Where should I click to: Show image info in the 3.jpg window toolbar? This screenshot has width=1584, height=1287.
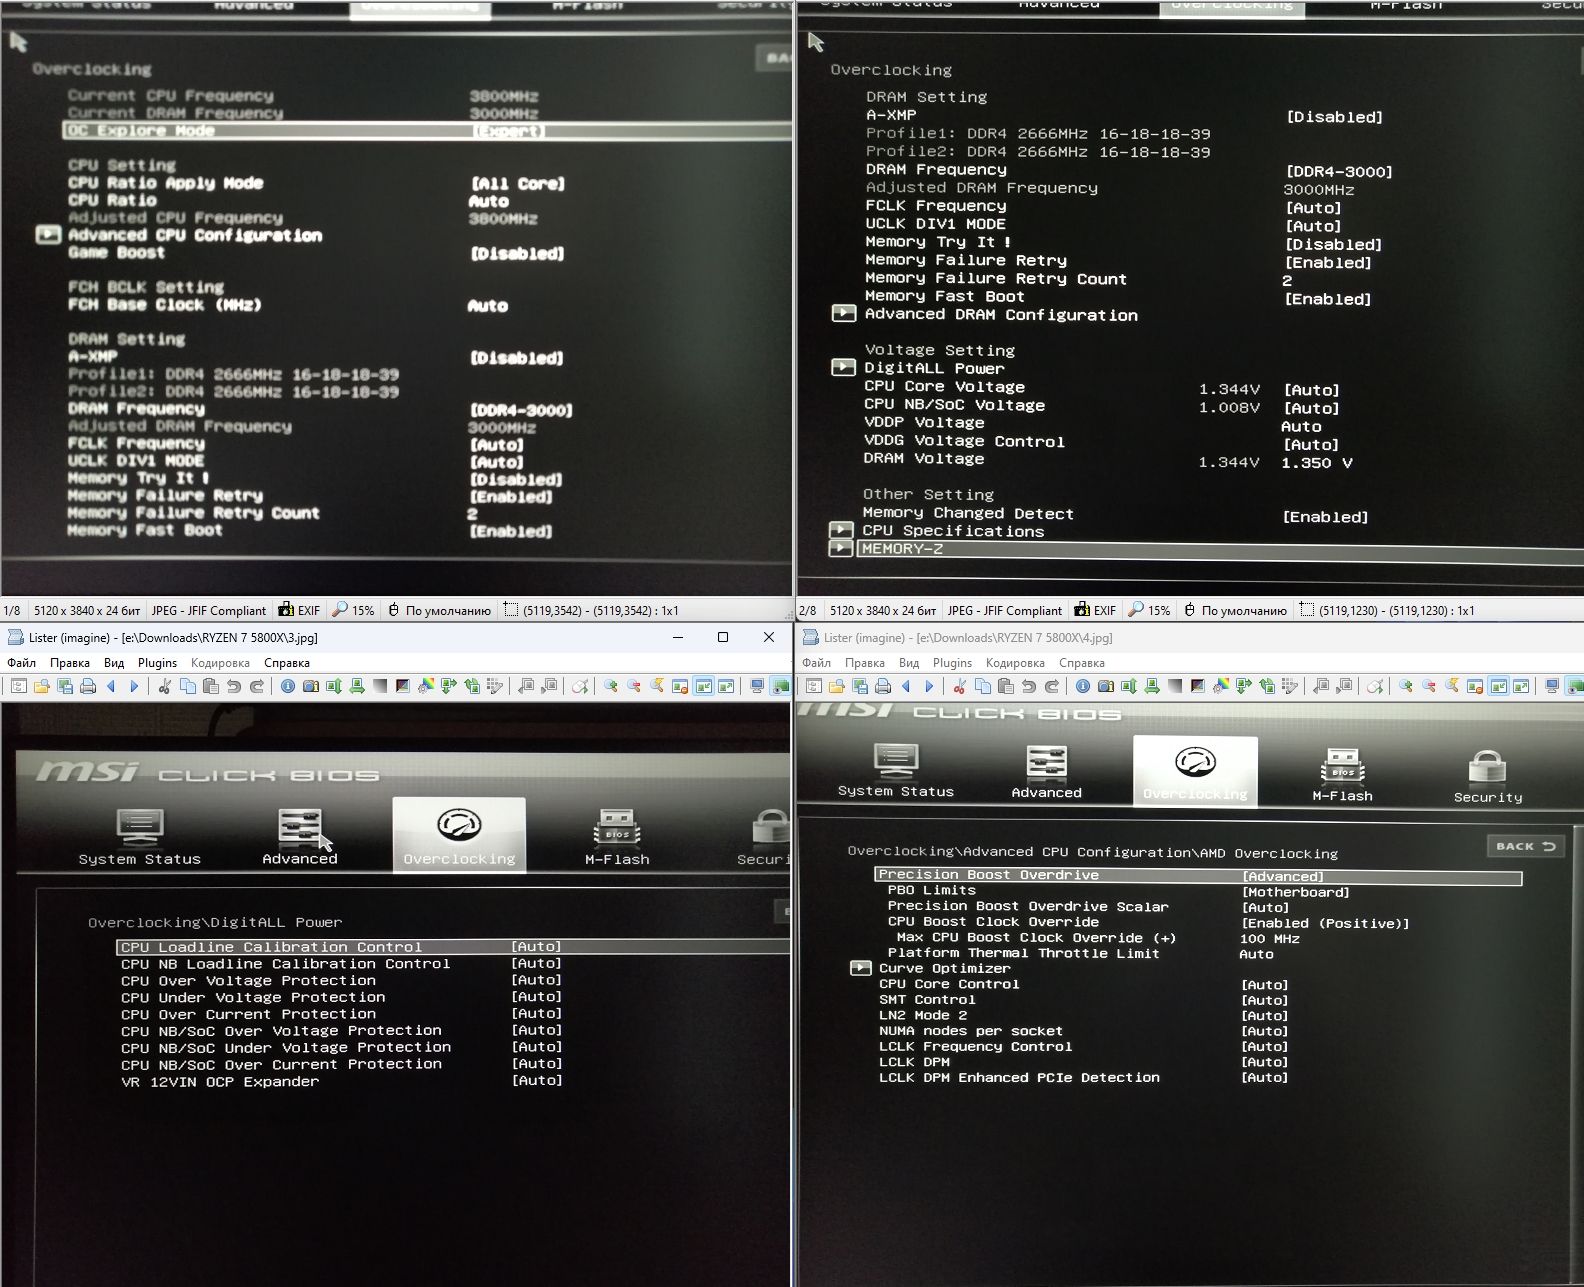pyautogui.click(x=288, y=686)
